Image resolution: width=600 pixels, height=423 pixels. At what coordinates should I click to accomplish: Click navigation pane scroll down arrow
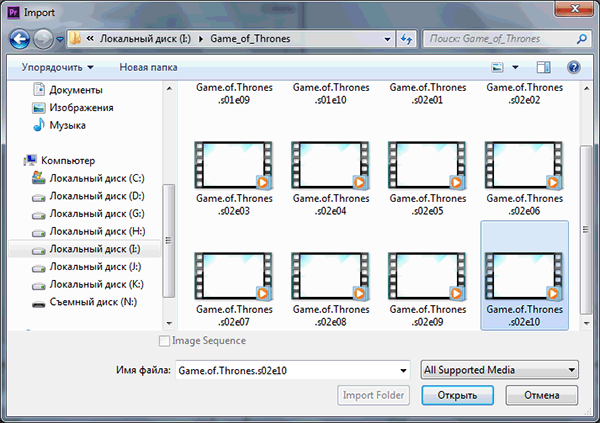point(169,323)
